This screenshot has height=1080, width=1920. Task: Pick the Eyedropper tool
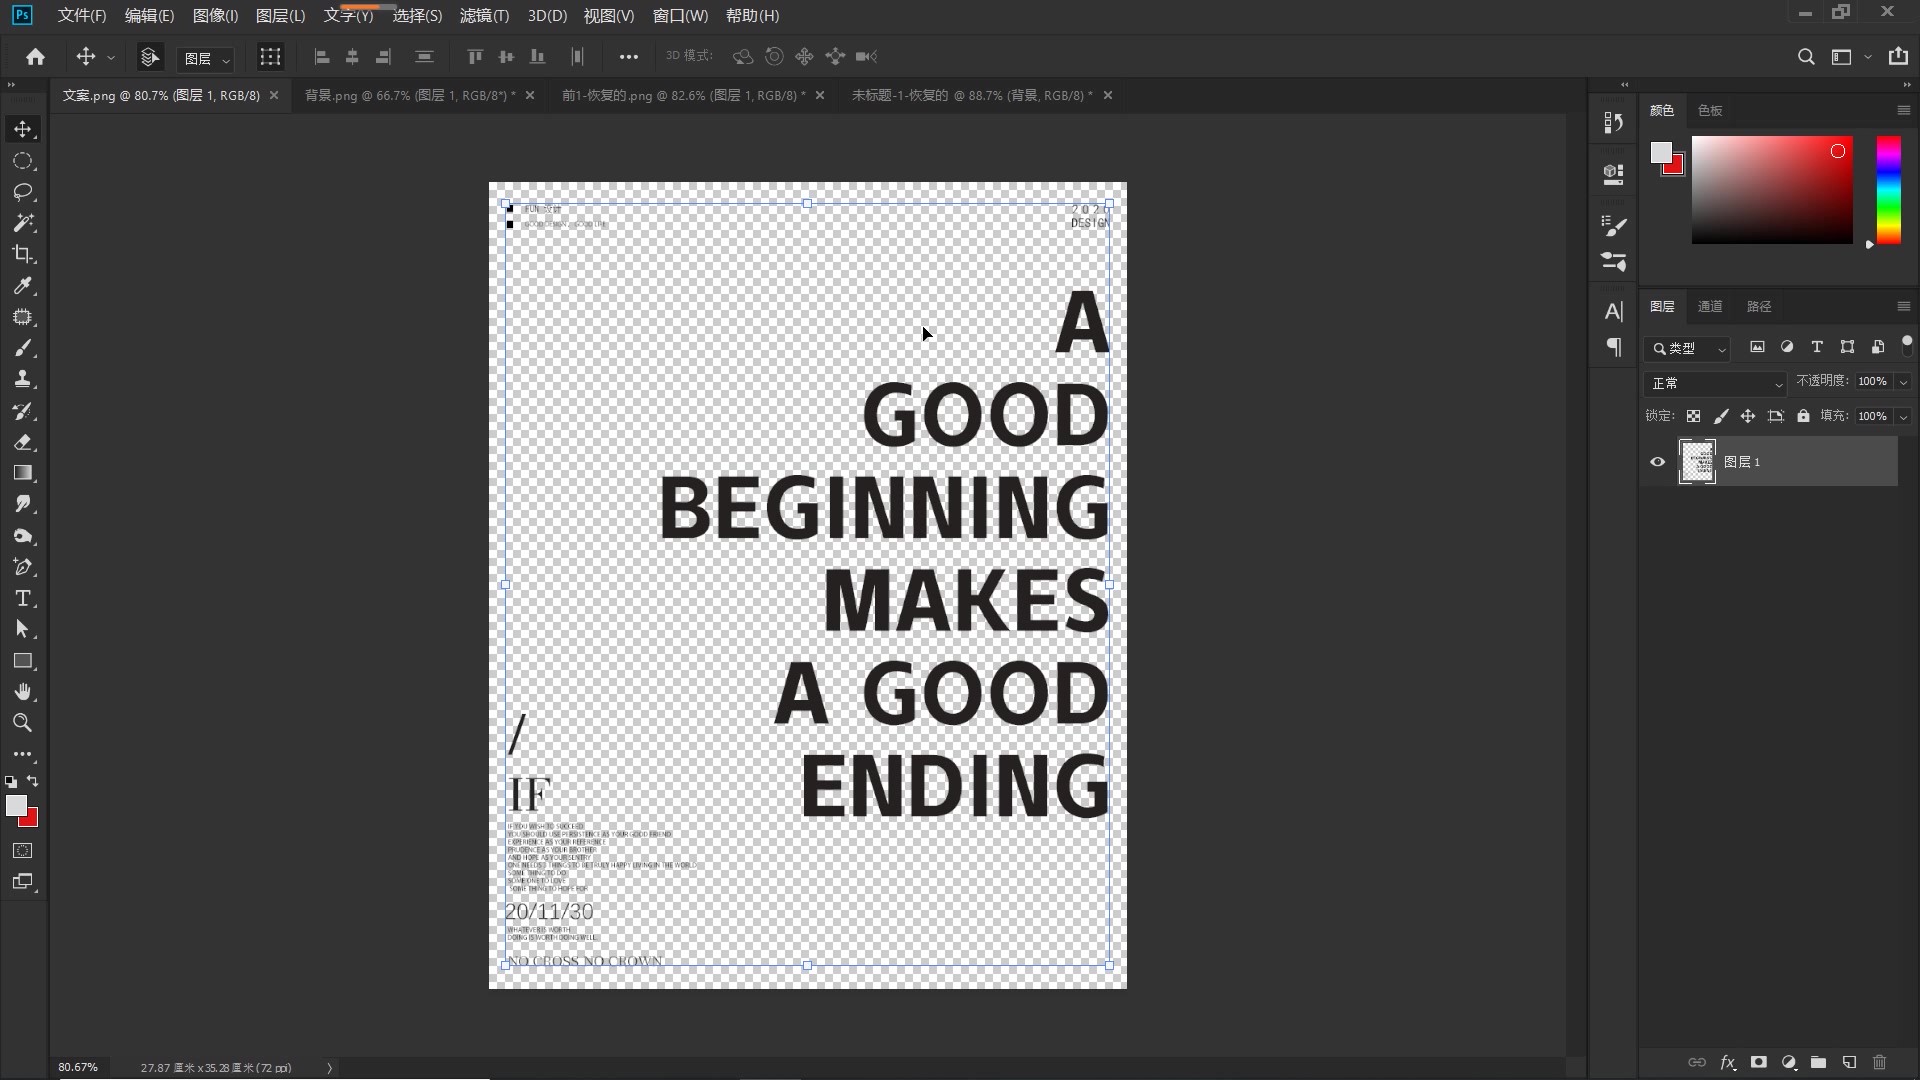(22, 286)
